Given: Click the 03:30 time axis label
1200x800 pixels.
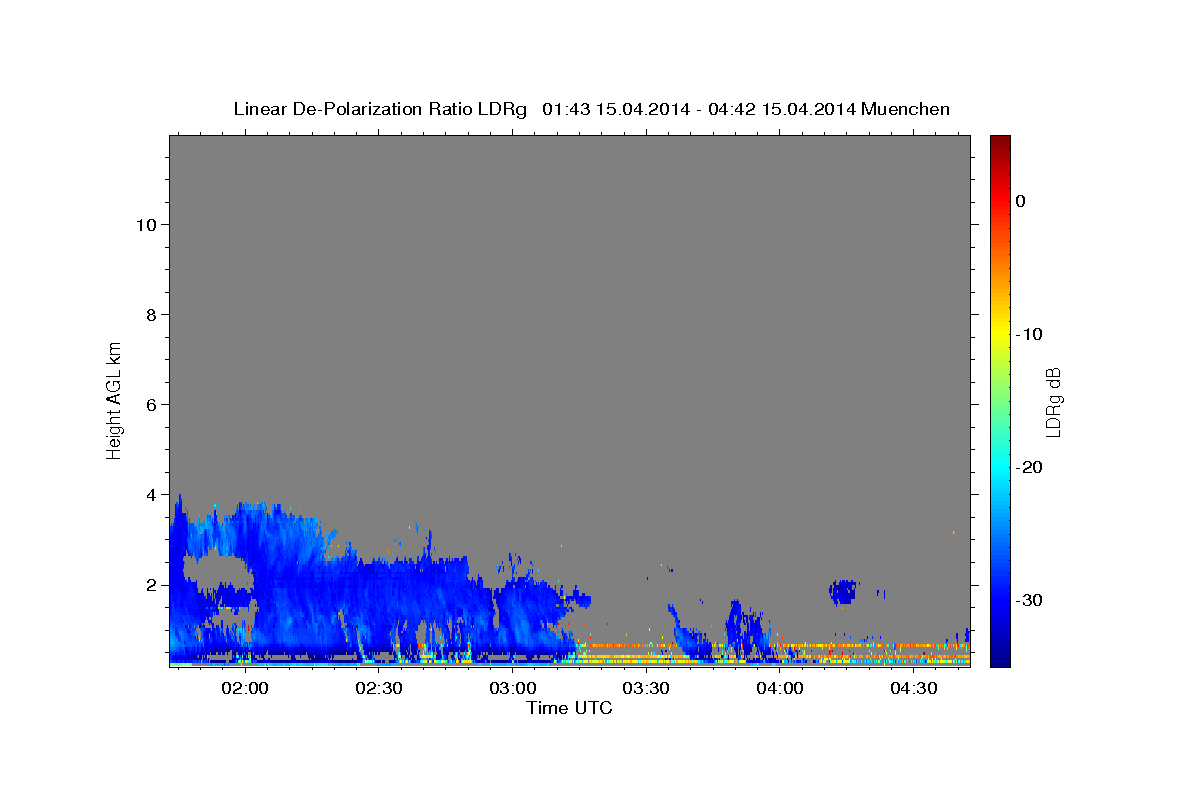Looking at the screenshot, I should (x=646, y=688).
